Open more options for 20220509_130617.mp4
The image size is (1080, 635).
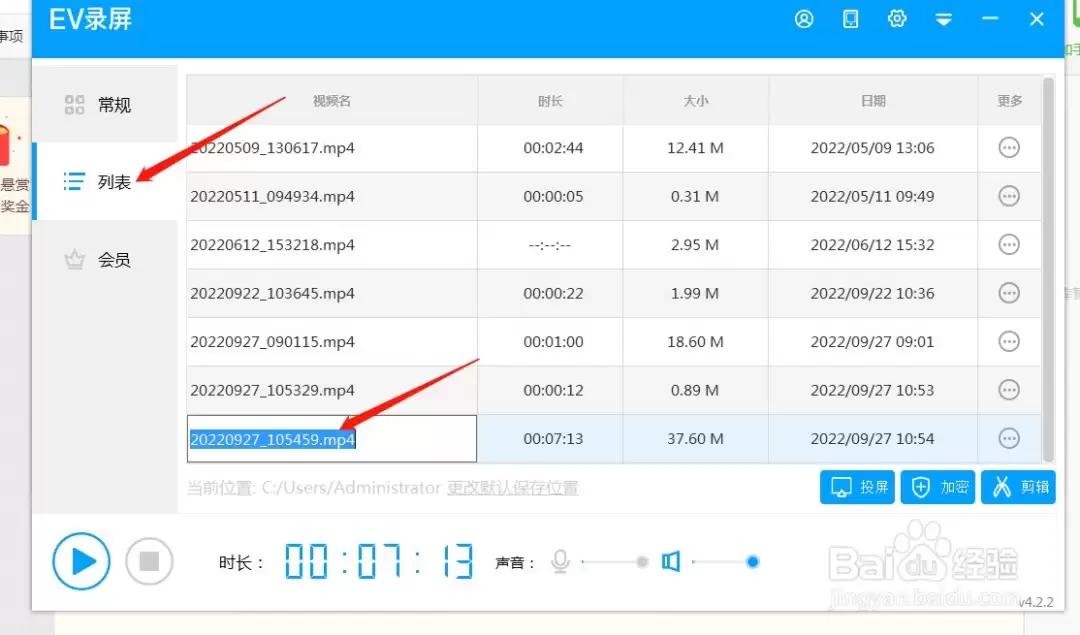tap(1009, 147)
